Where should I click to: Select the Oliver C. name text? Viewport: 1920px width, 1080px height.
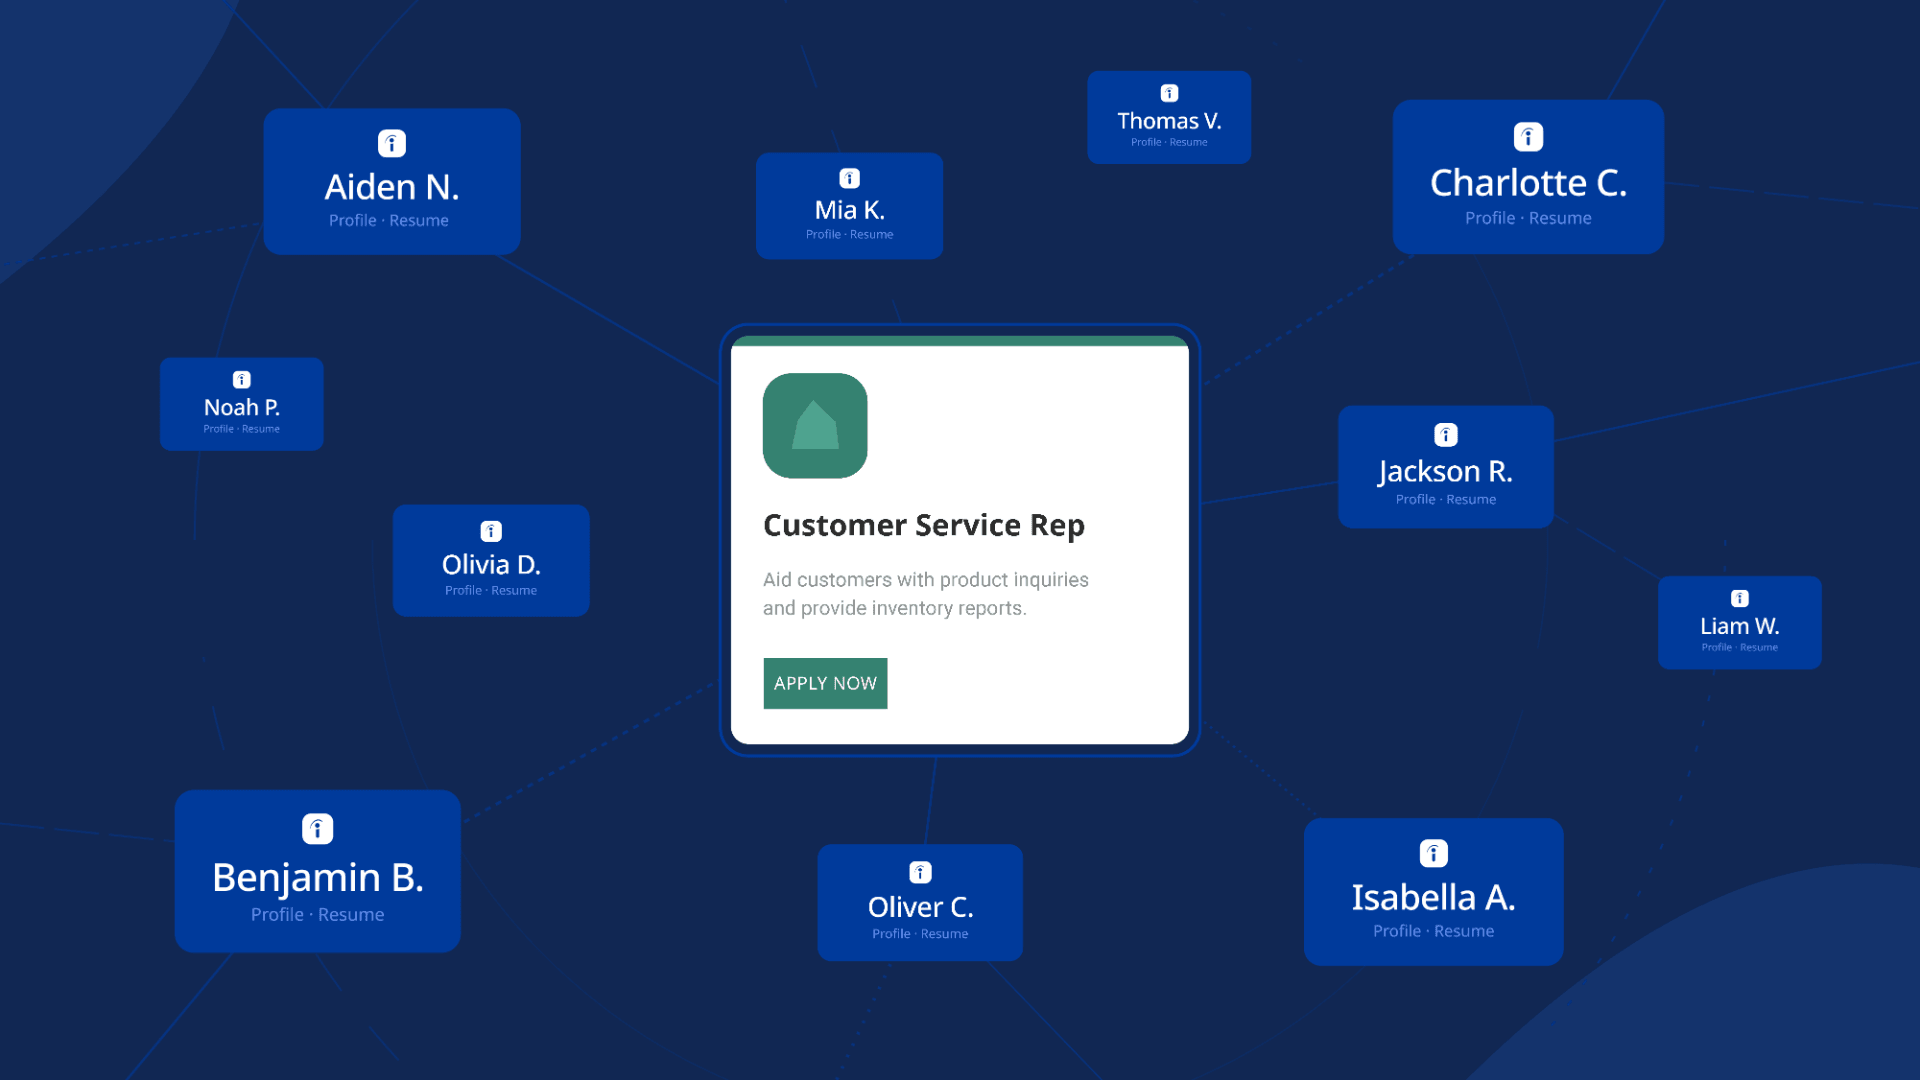[x=920, y=907]
